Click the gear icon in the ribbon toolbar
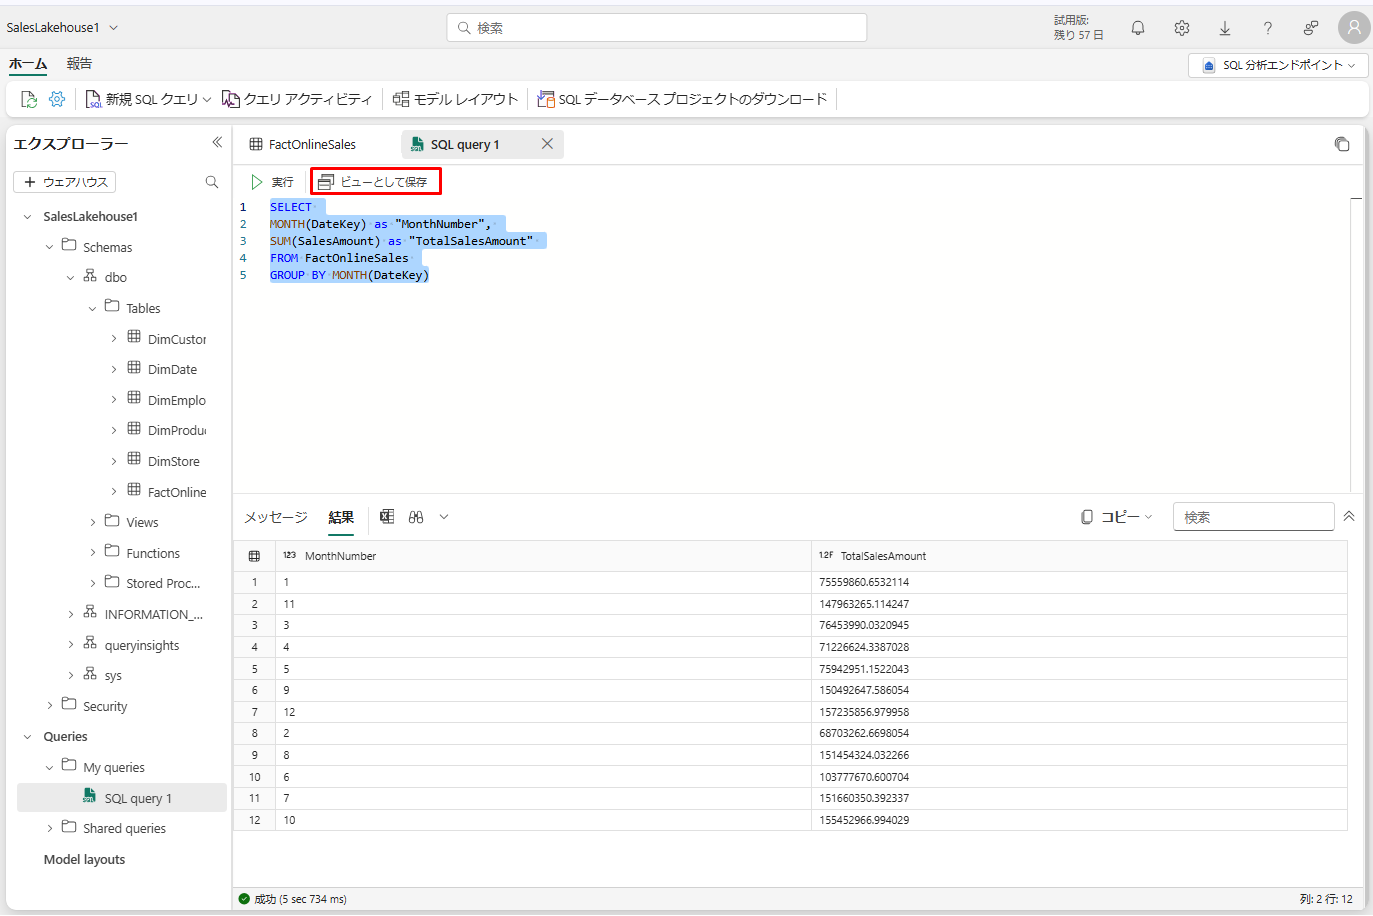Viewport: 1373px width, 916px height. tap(57, 99)
